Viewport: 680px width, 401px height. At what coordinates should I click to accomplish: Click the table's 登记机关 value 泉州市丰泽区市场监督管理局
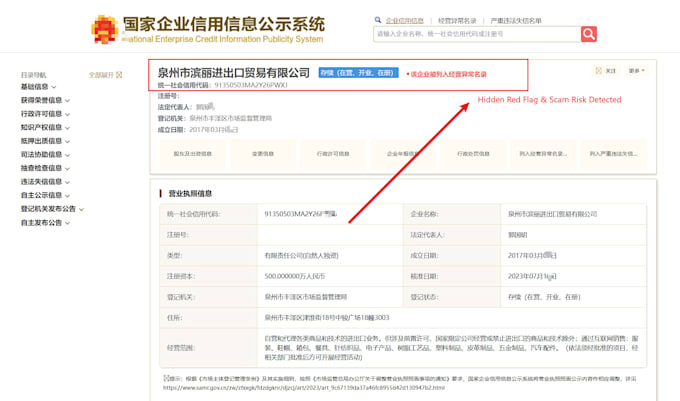click(306, 297)
